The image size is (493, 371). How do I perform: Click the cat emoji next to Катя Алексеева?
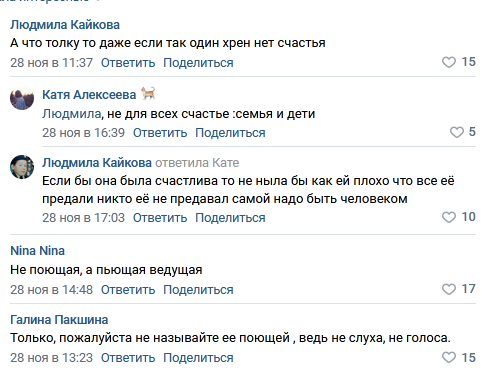148,93
